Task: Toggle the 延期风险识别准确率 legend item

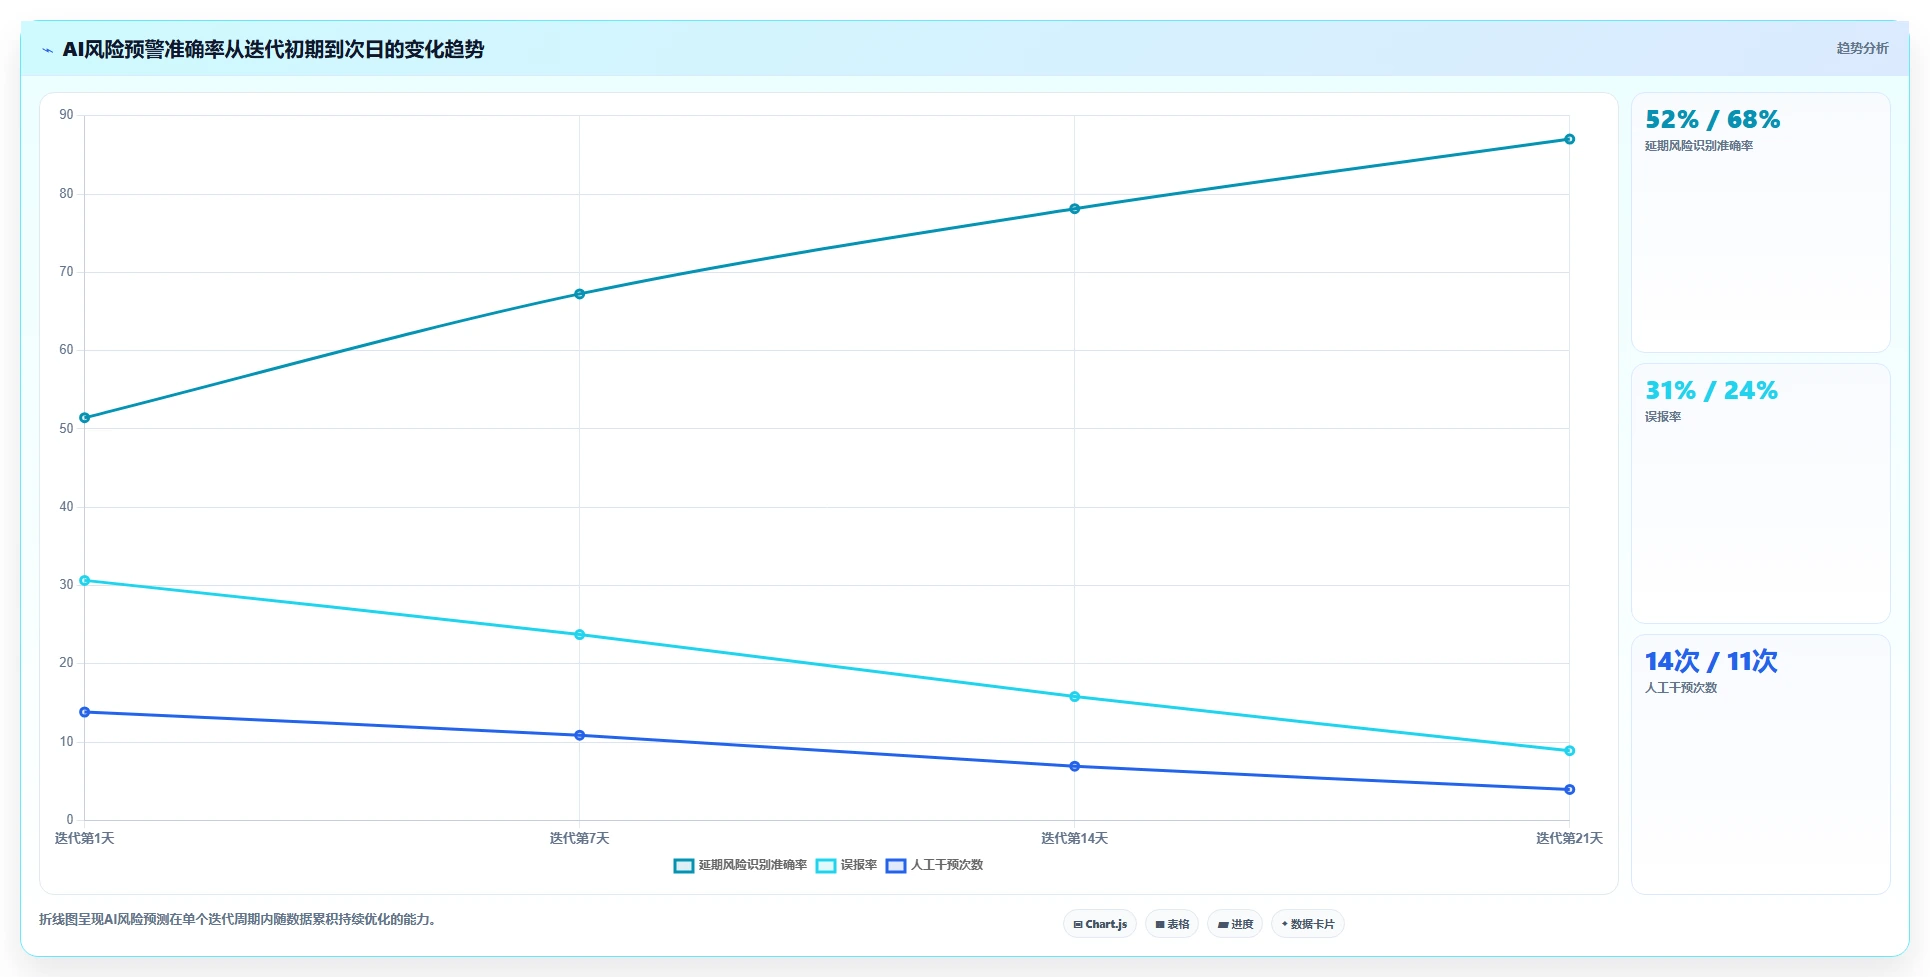Action: [x=740, y=865]
